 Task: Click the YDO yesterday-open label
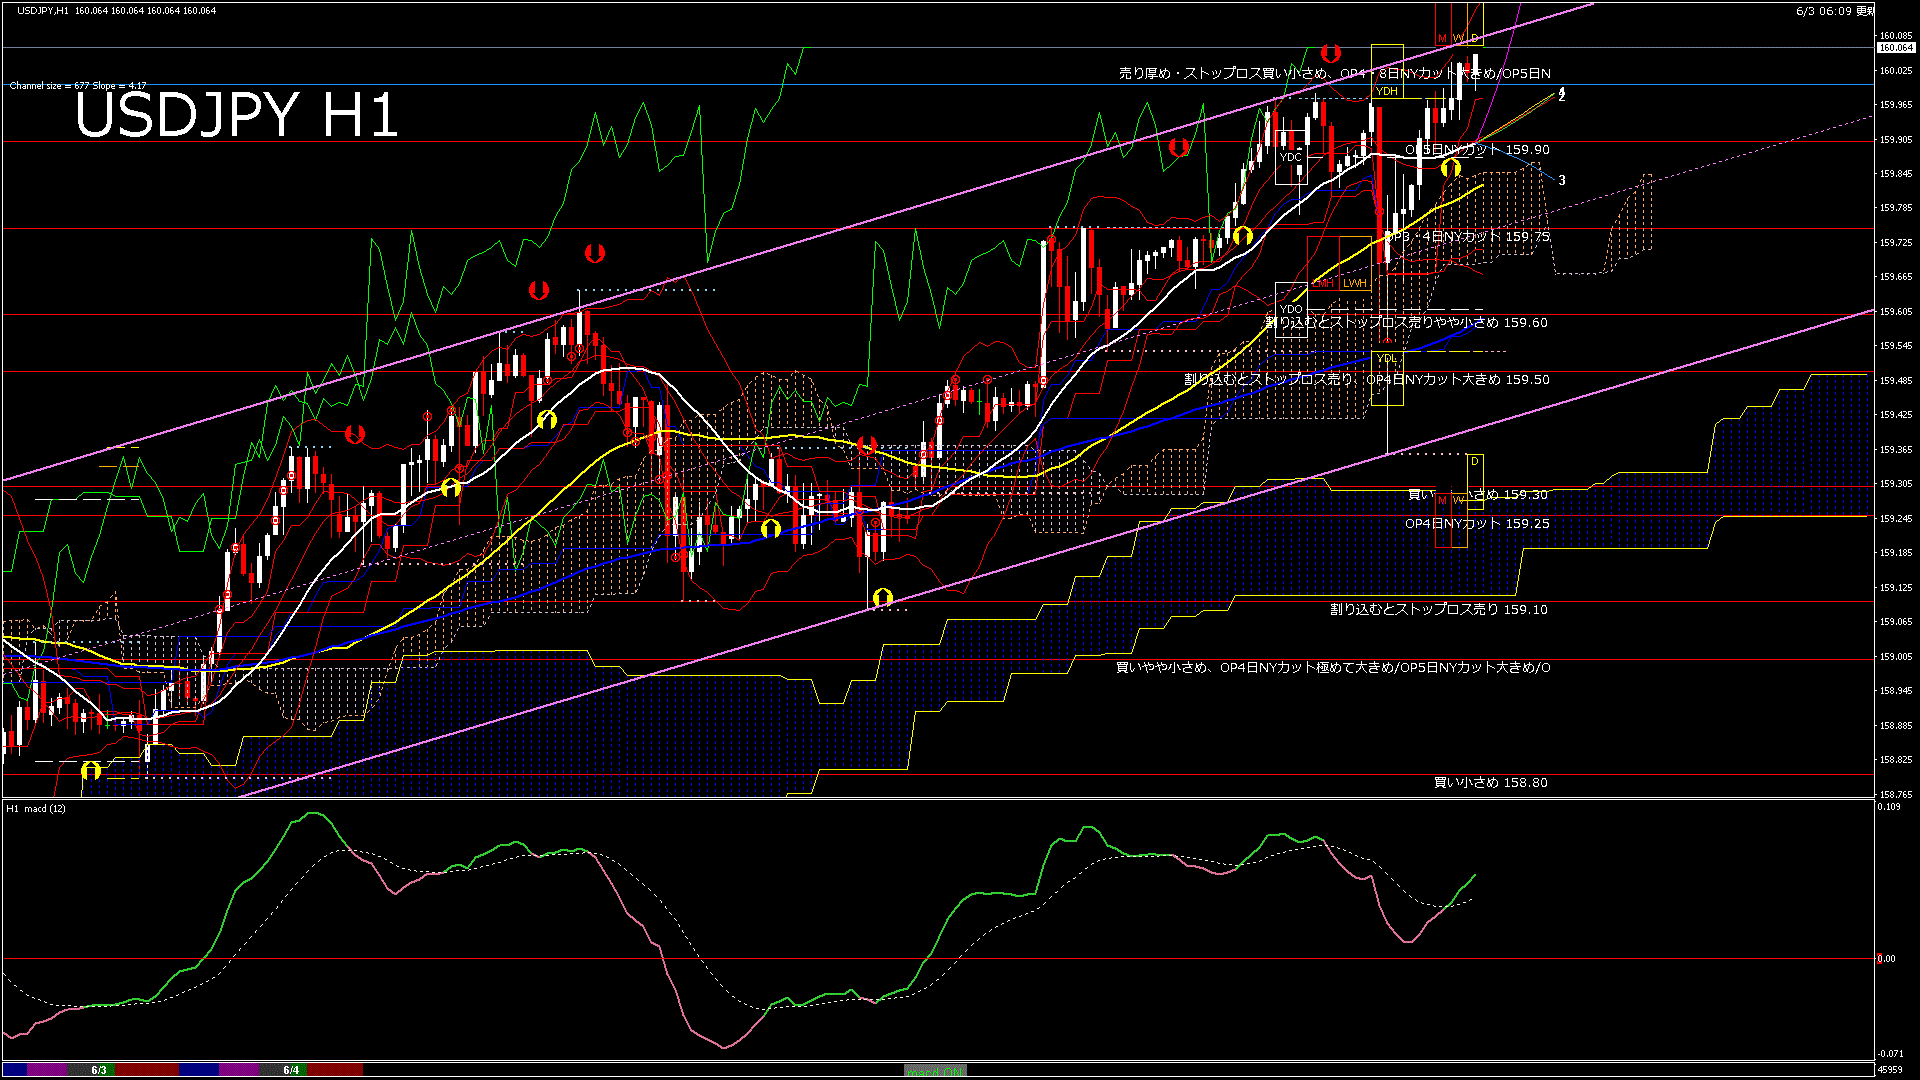pyautogui.click(x=1291, y=309)
